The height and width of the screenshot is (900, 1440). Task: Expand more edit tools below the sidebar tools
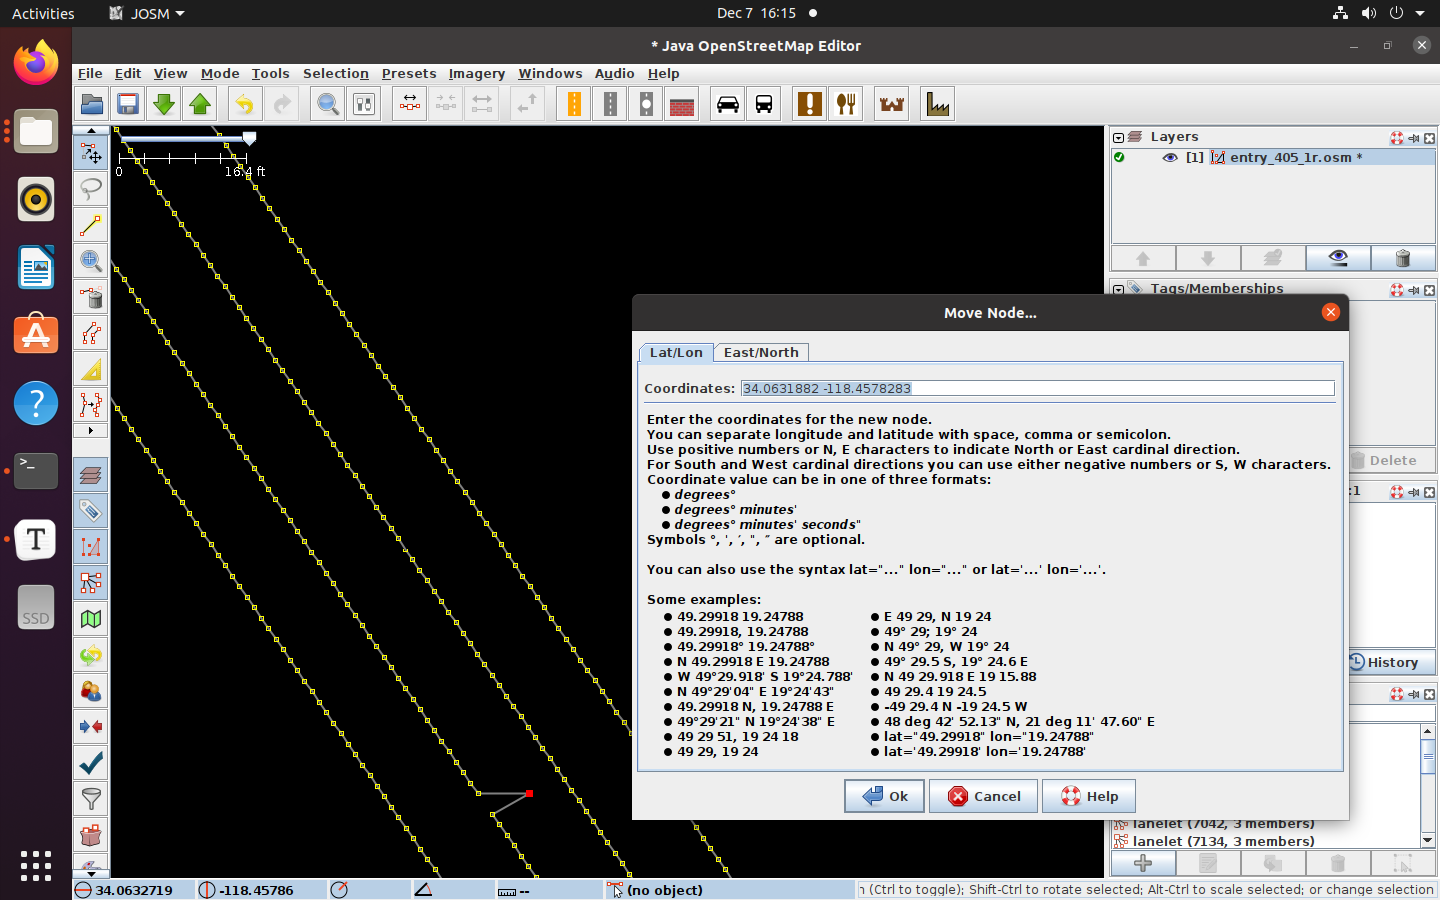click(x=91, y=431)
